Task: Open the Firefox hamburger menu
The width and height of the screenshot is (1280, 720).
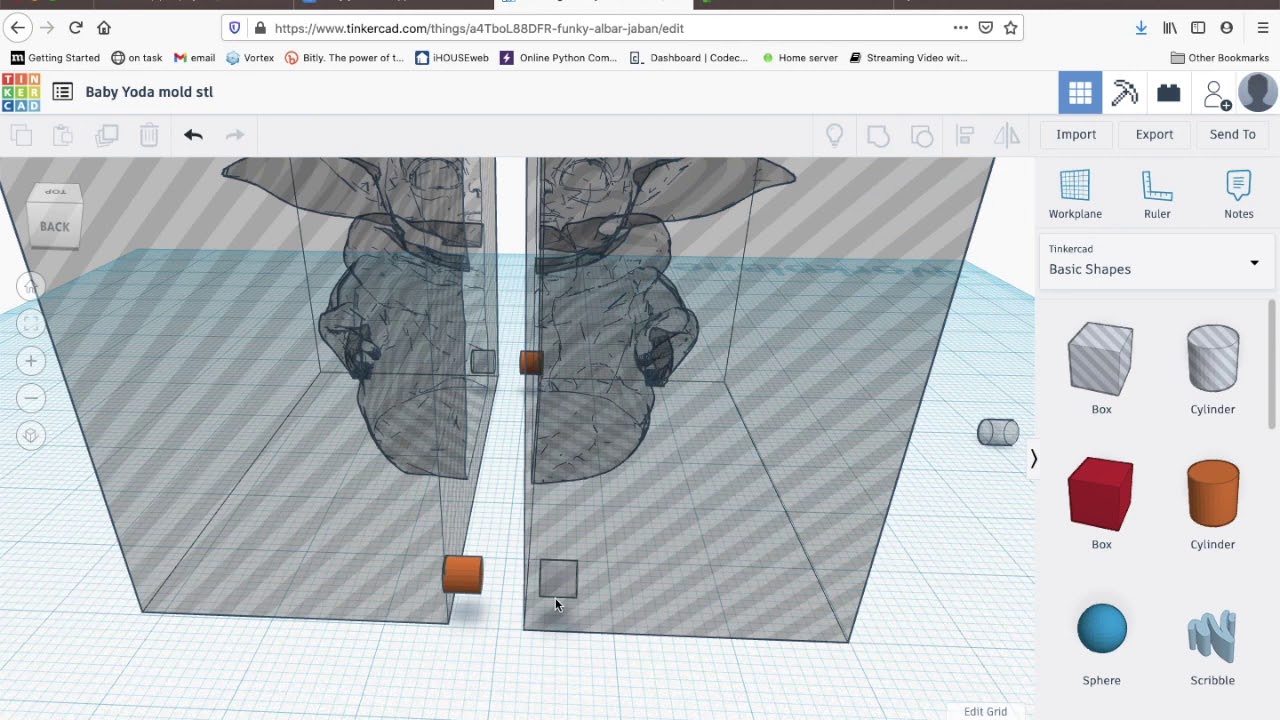Action: click(1262, 28)
